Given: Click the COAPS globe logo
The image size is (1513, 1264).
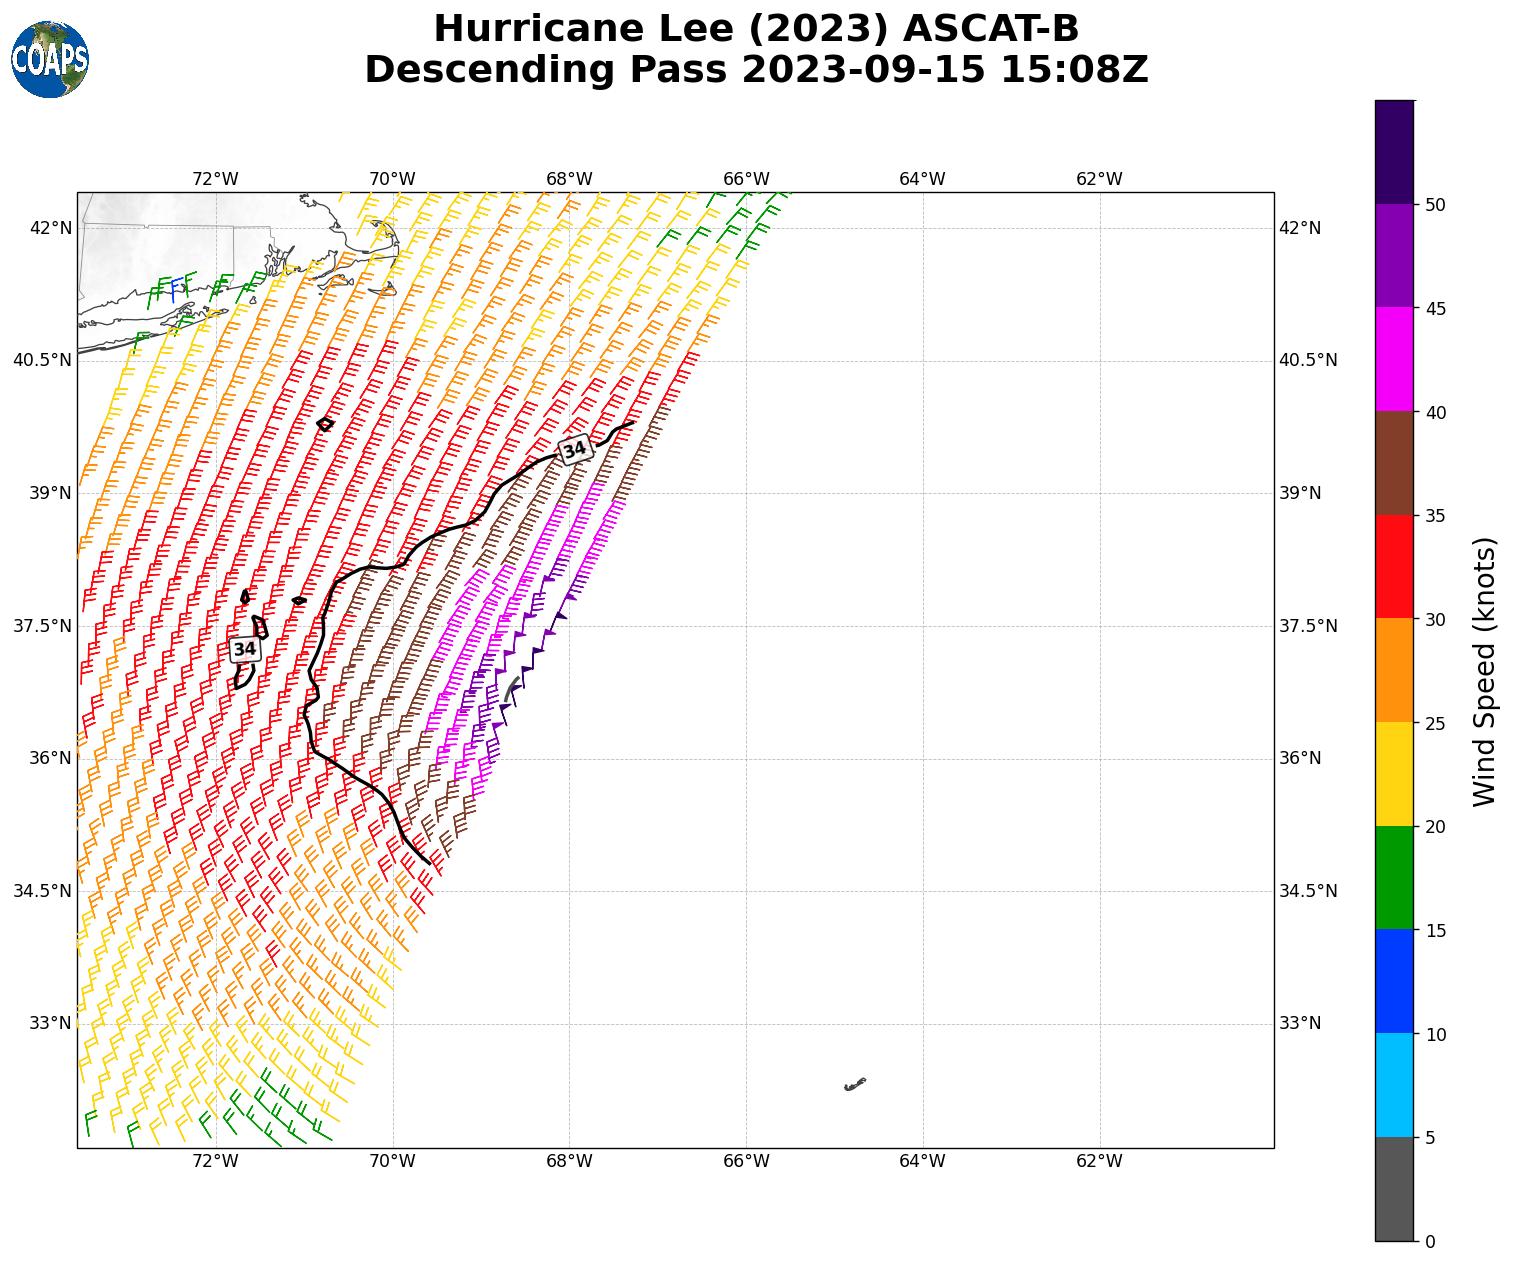Looking at the screenshot, I should [50, 60].
